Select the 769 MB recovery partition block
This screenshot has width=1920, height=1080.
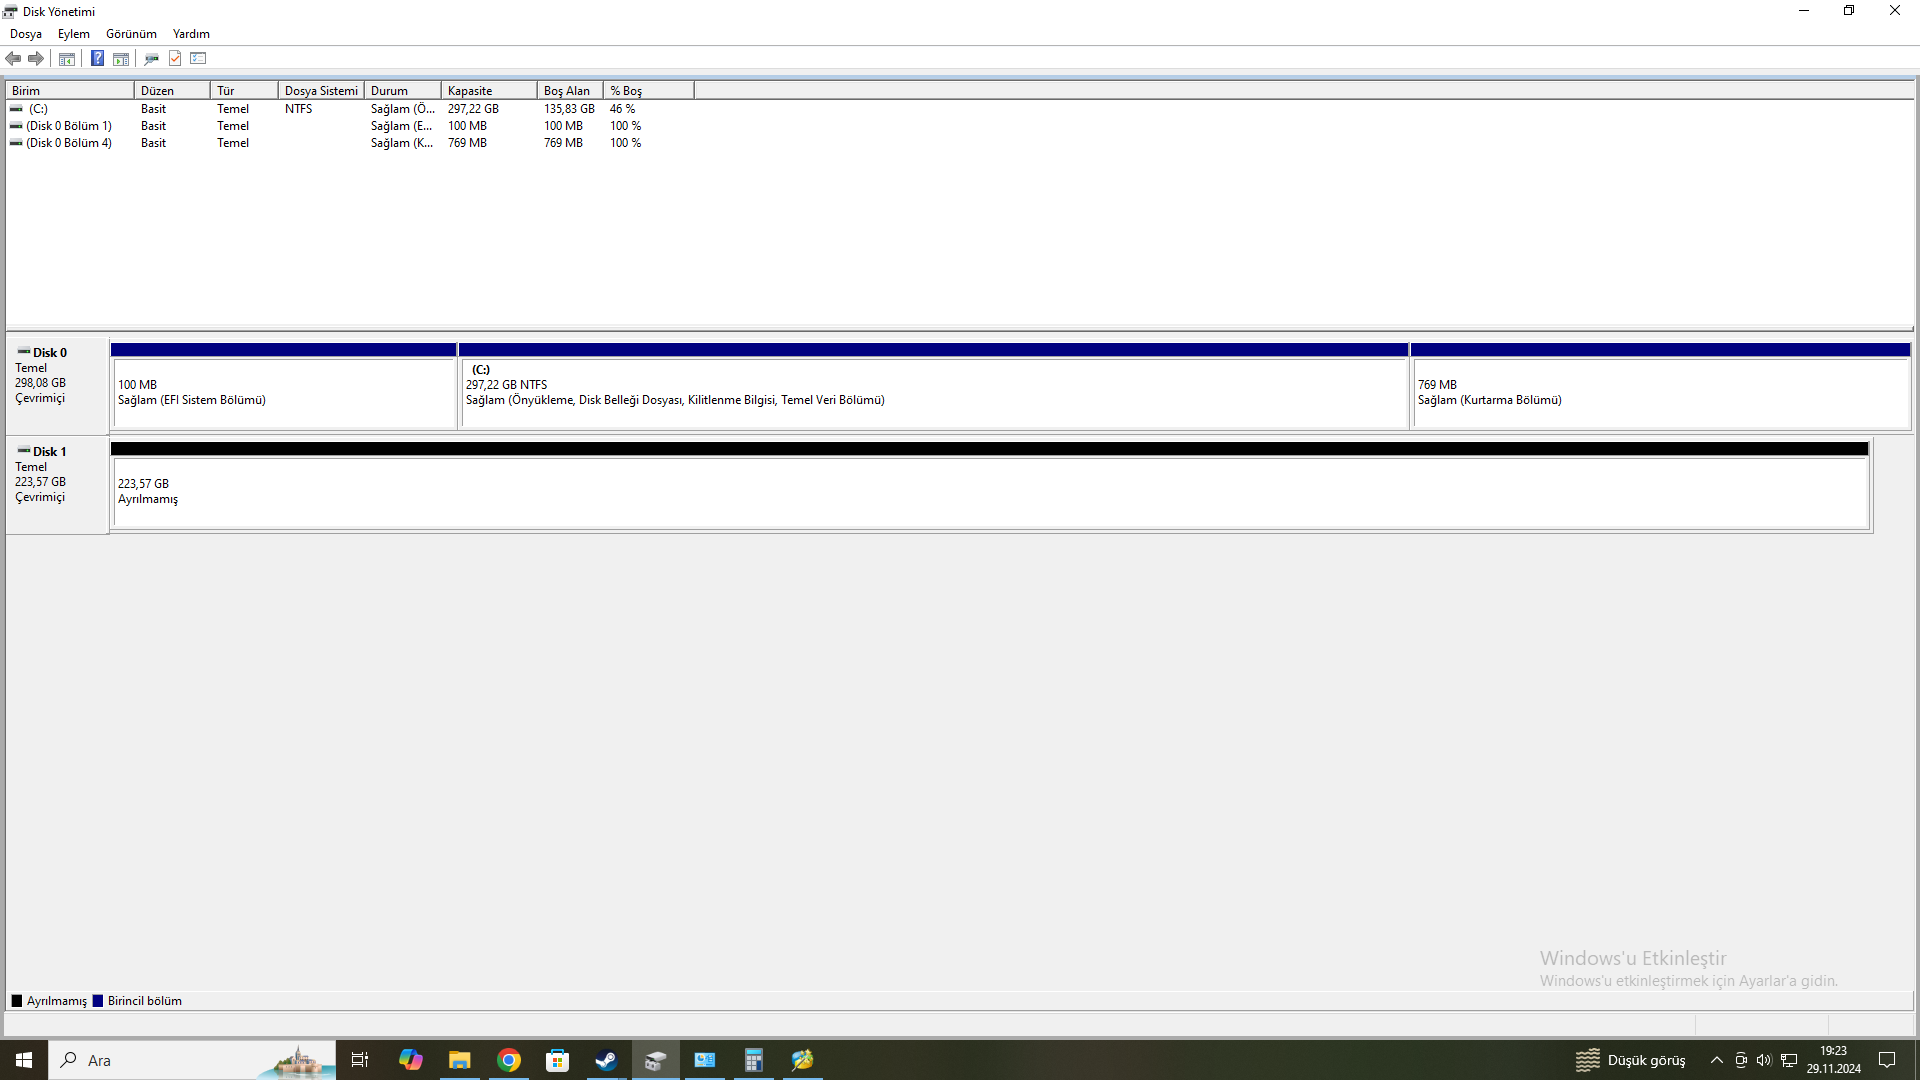click(x=1659, y=393)
